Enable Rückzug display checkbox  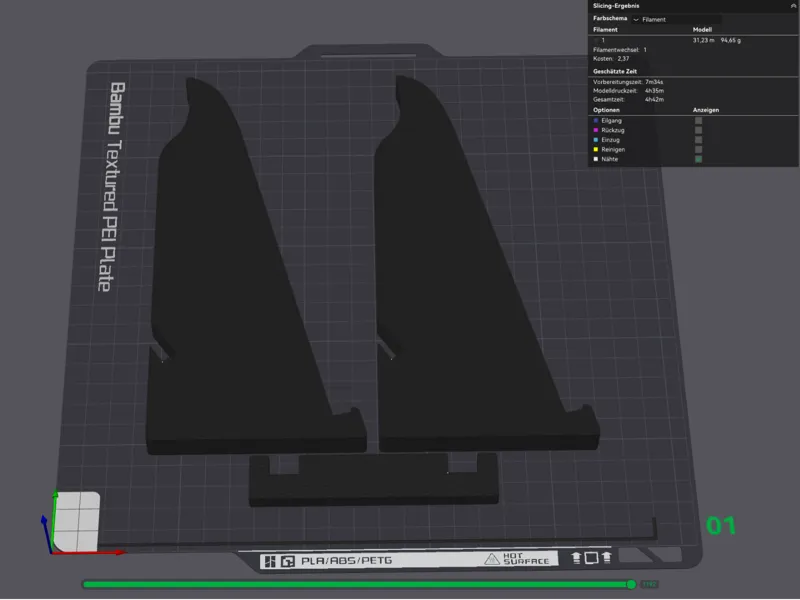[698, 130]
